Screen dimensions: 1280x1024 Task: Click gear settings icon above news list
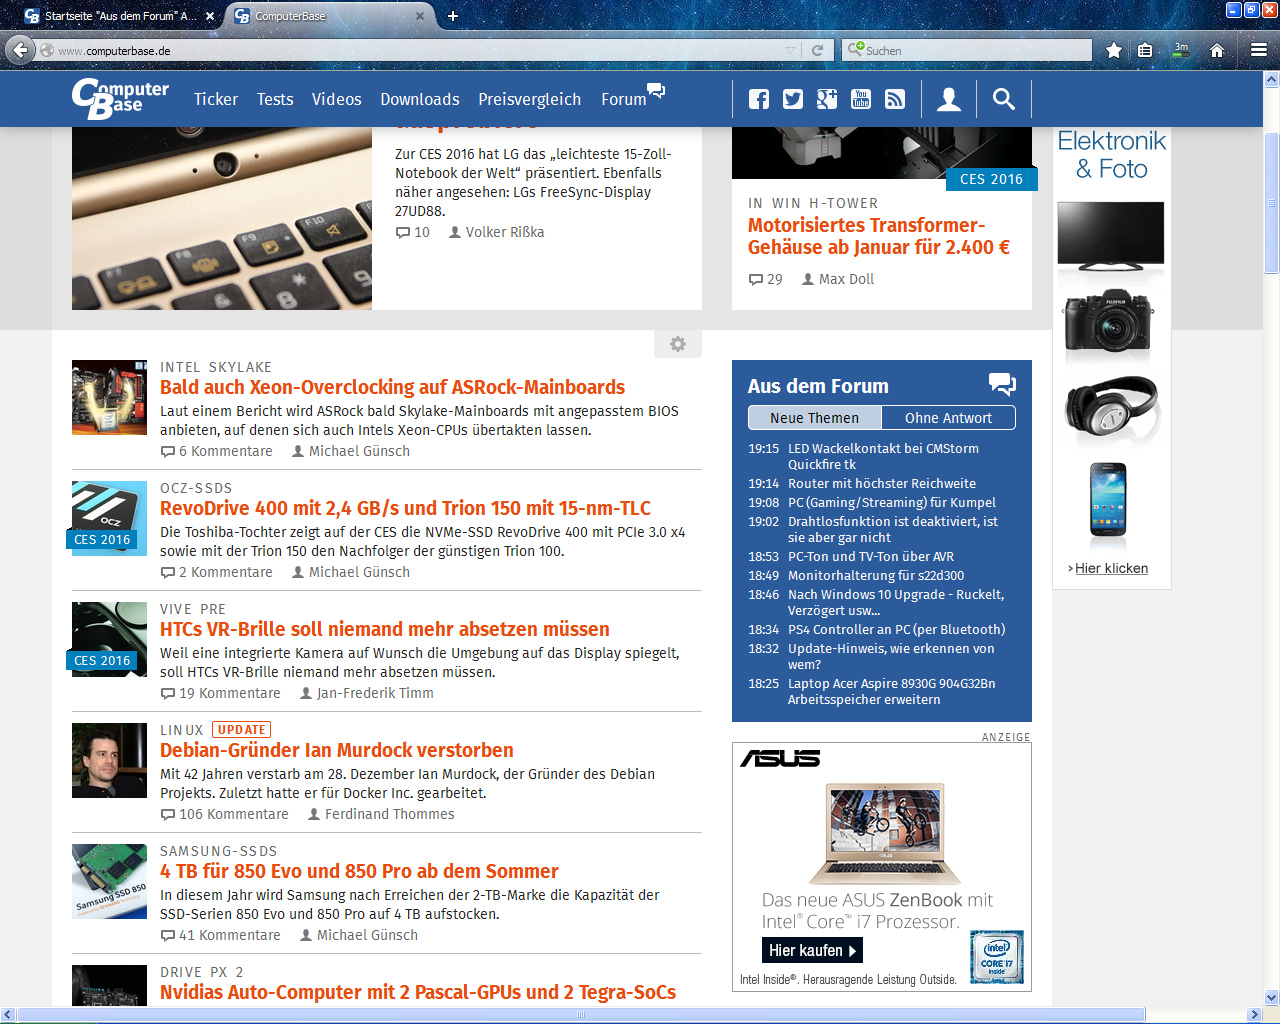[678, 344]
